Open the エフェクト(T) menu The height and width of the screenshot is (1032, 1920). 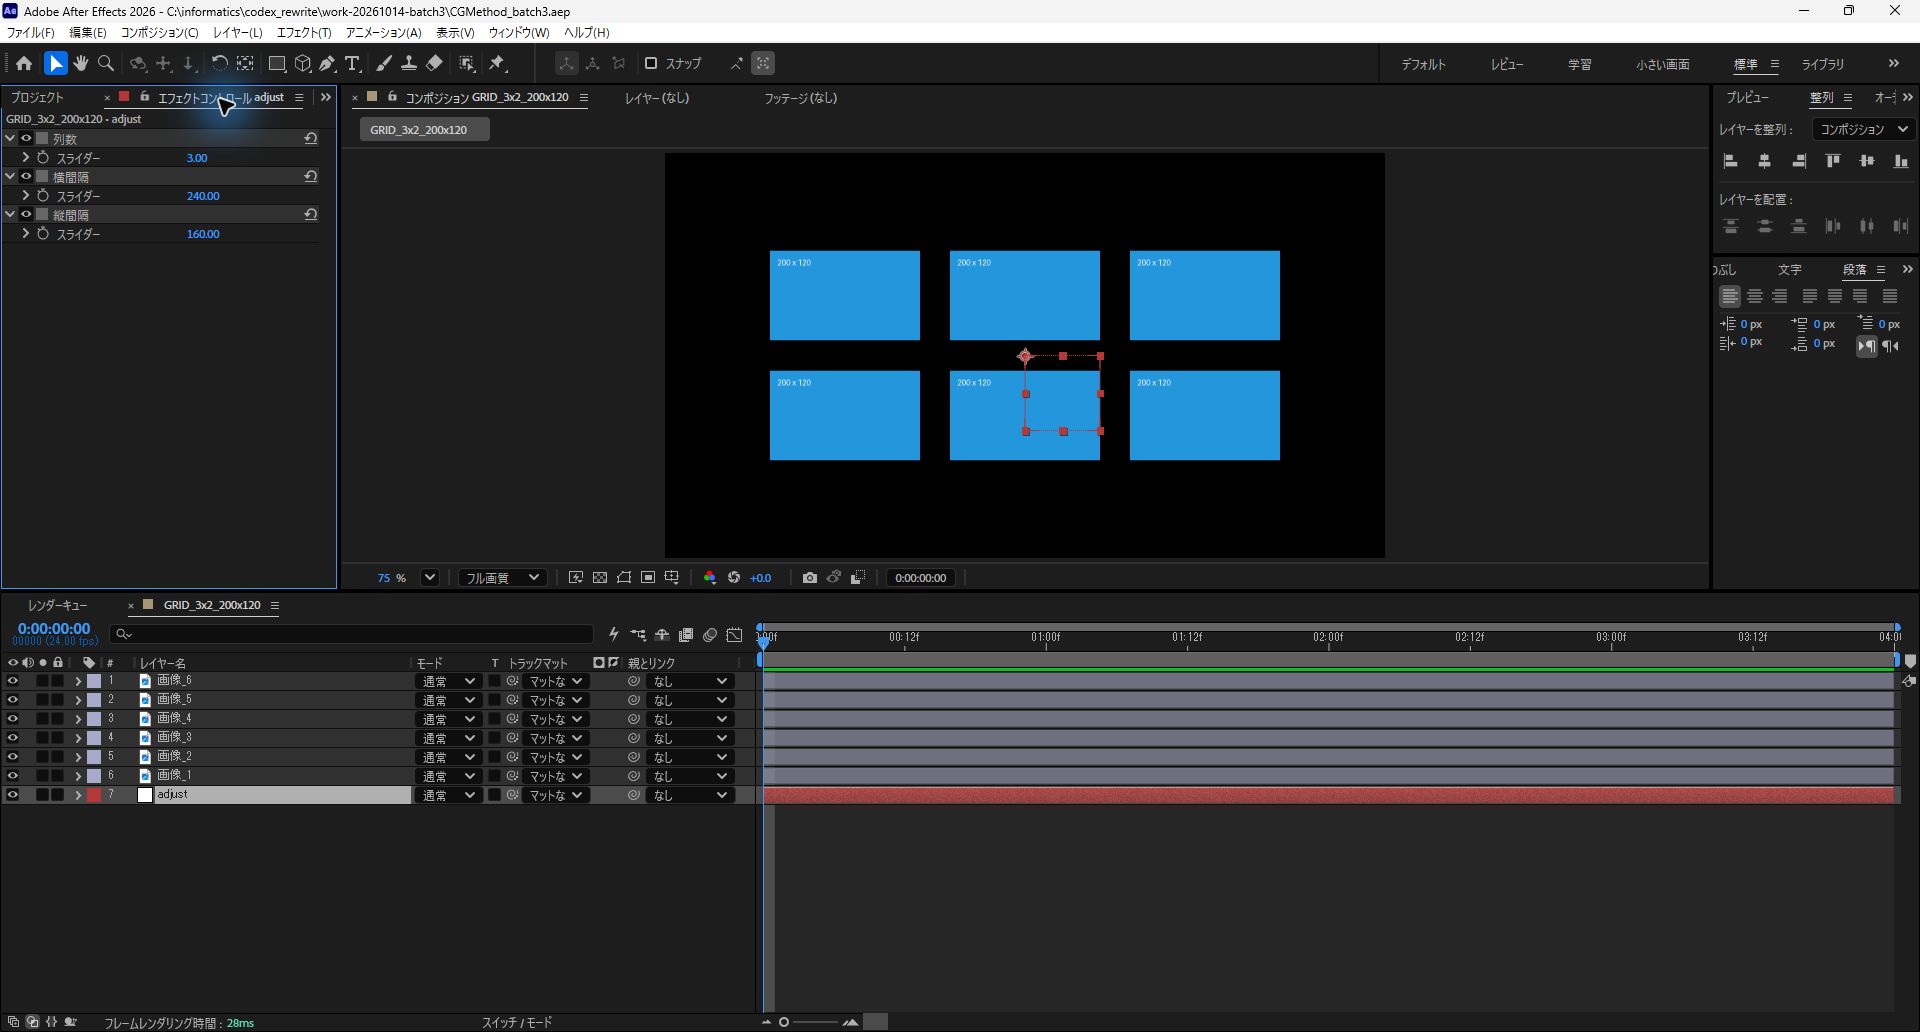(304, 33)
